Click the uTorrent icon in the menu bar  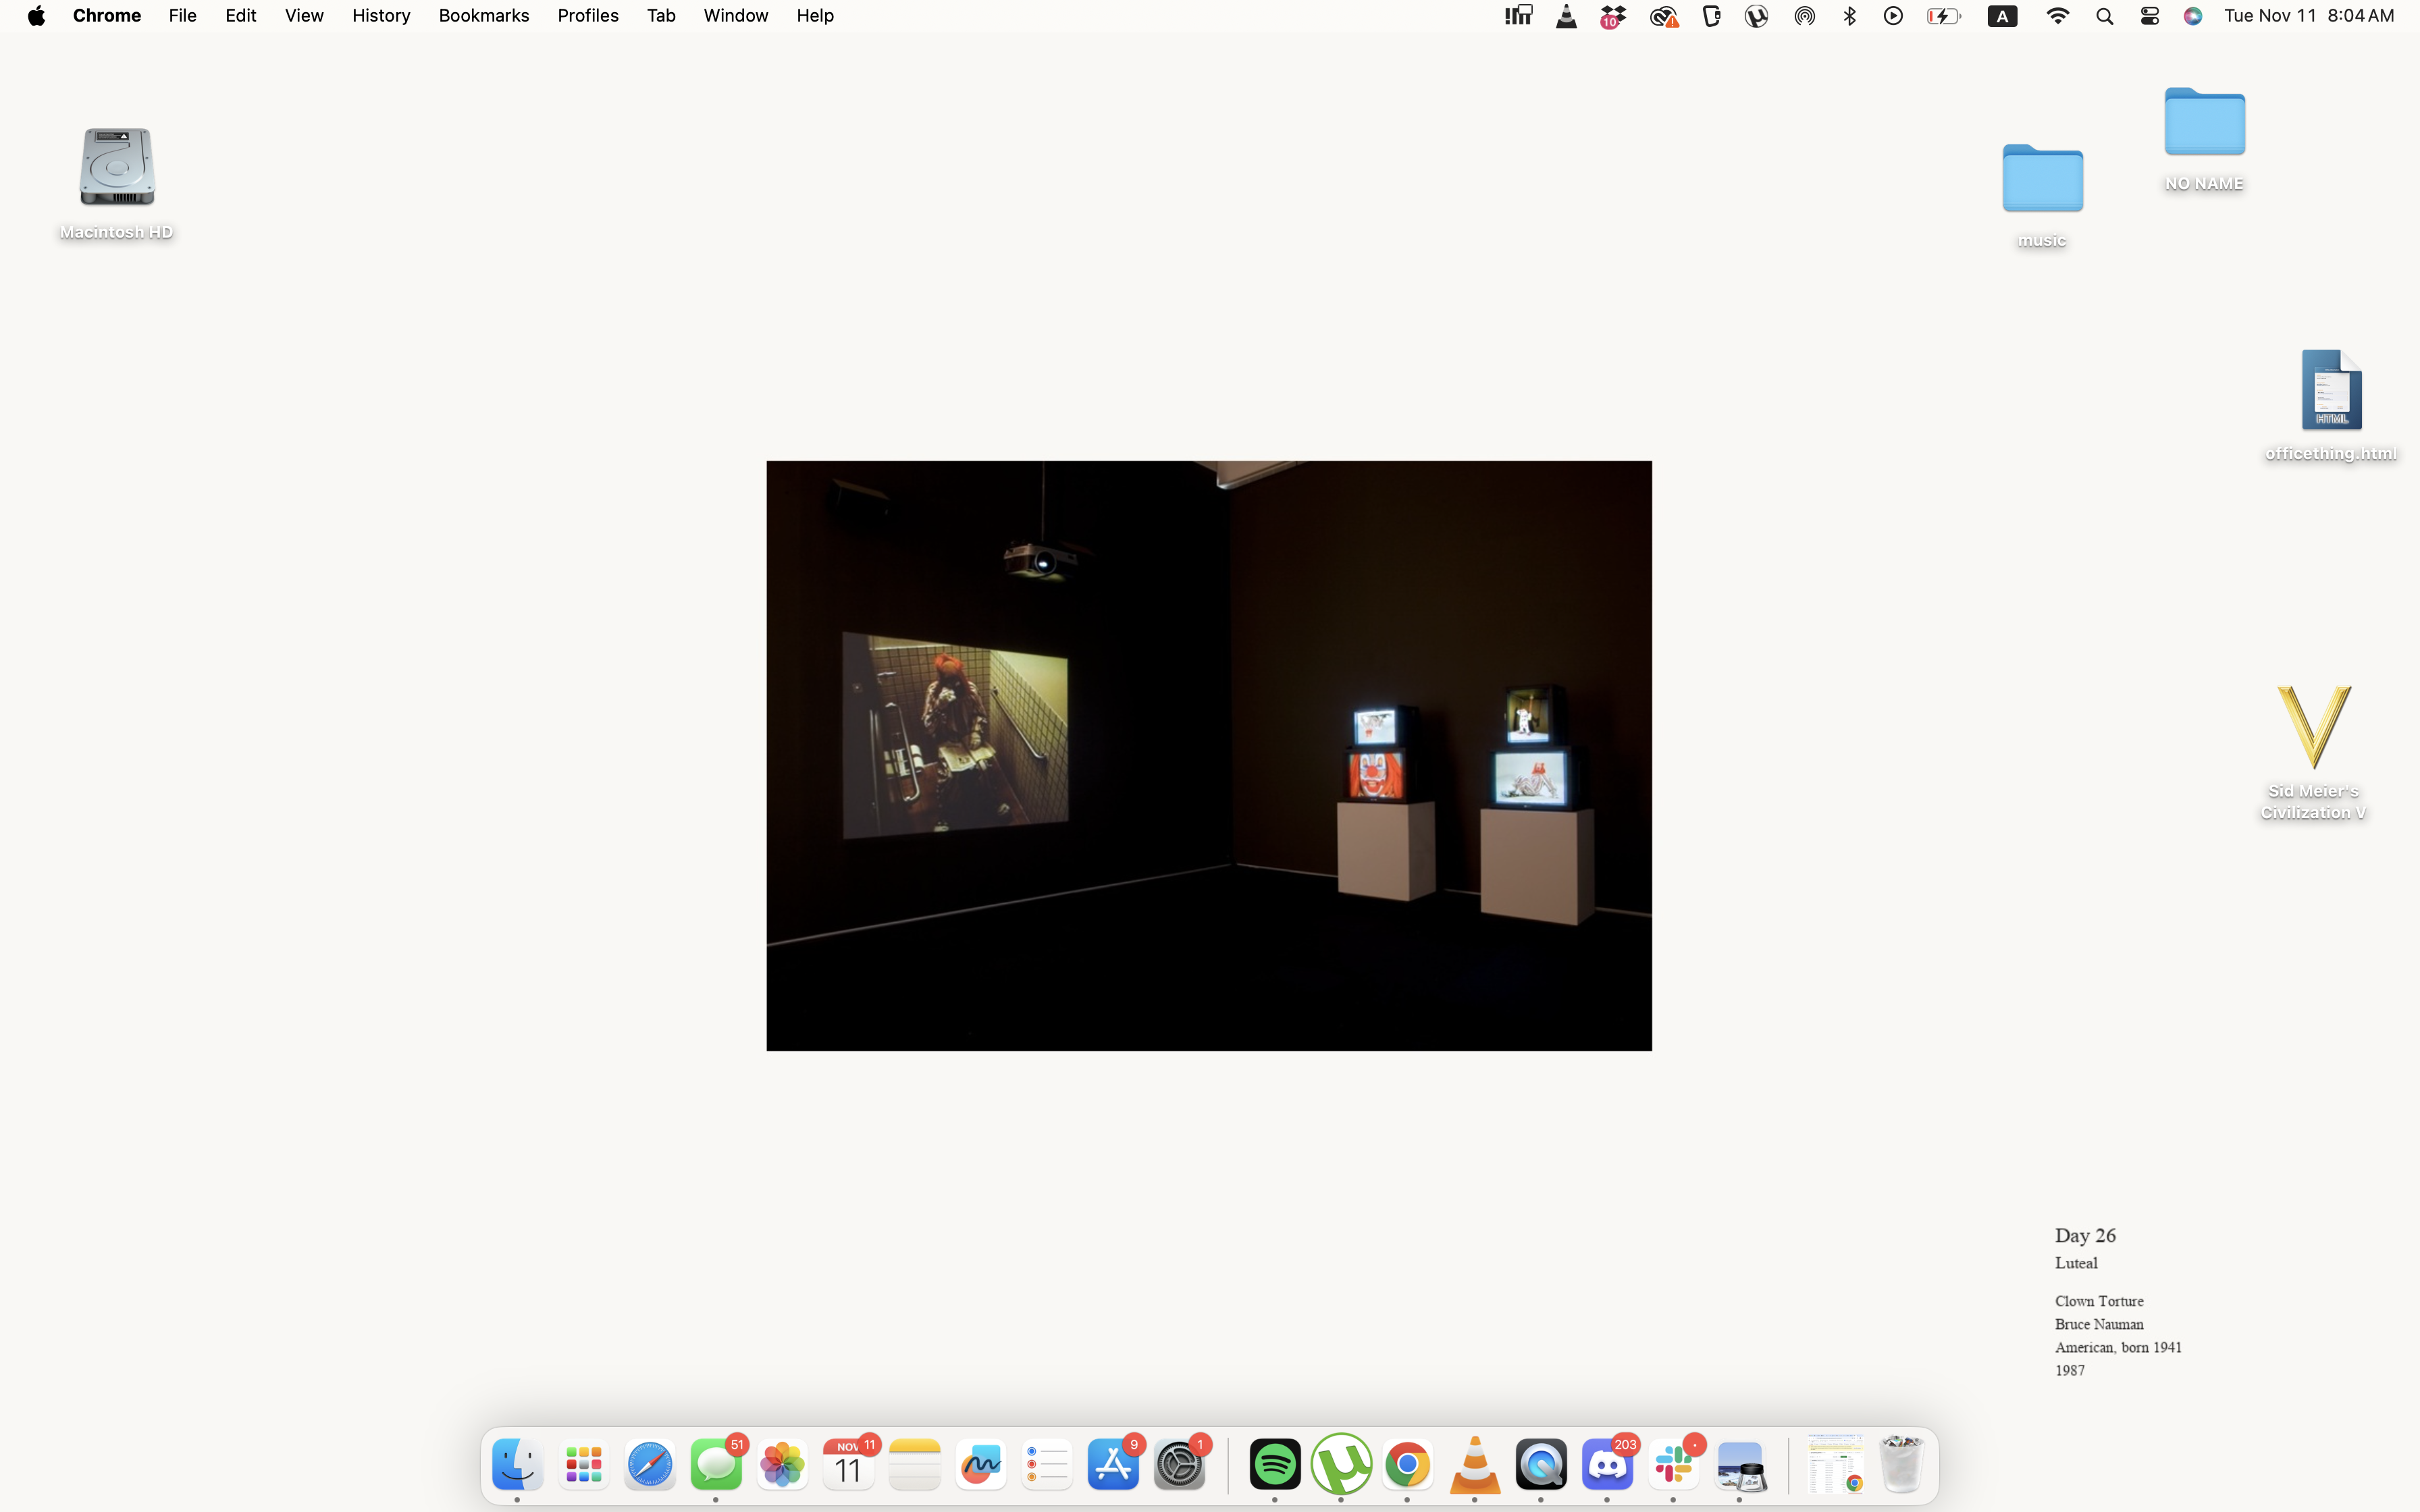pyautogui.click(x=1757, y=15)
